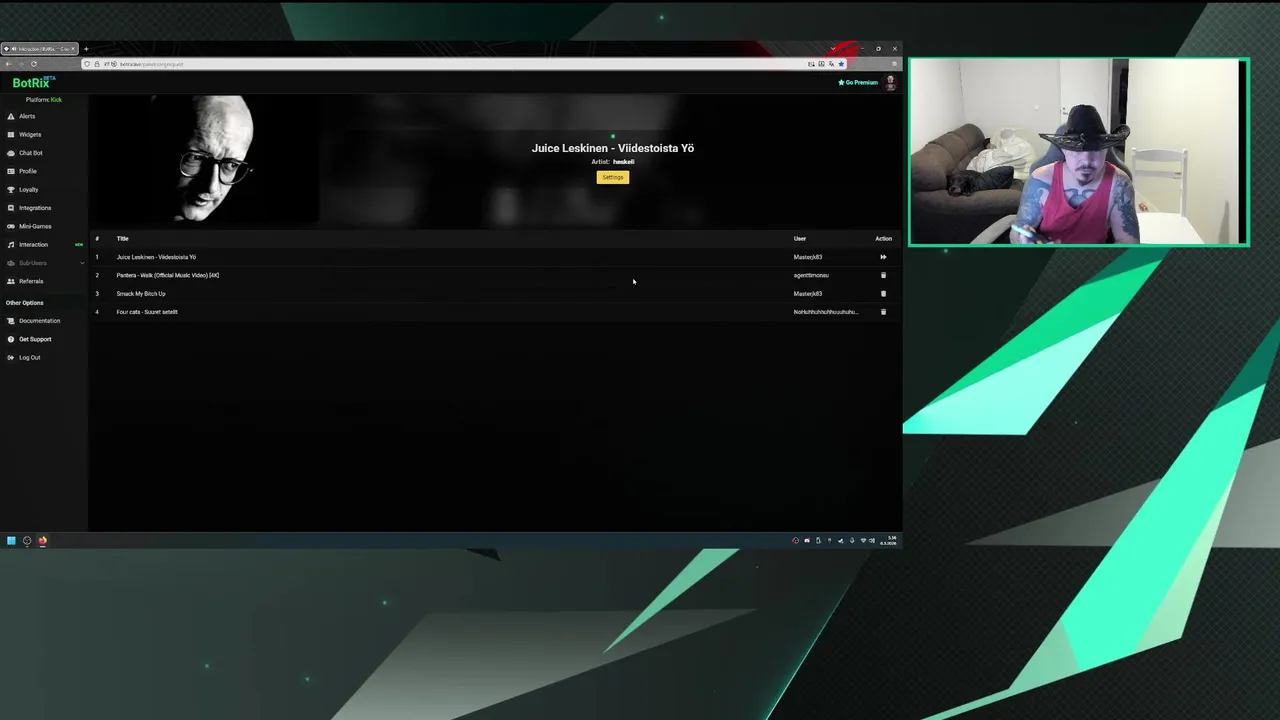Click user NoHuhhuhhuhhuuuhuhu in song list
Screen dimensions: 1280x720
(826, 312)
